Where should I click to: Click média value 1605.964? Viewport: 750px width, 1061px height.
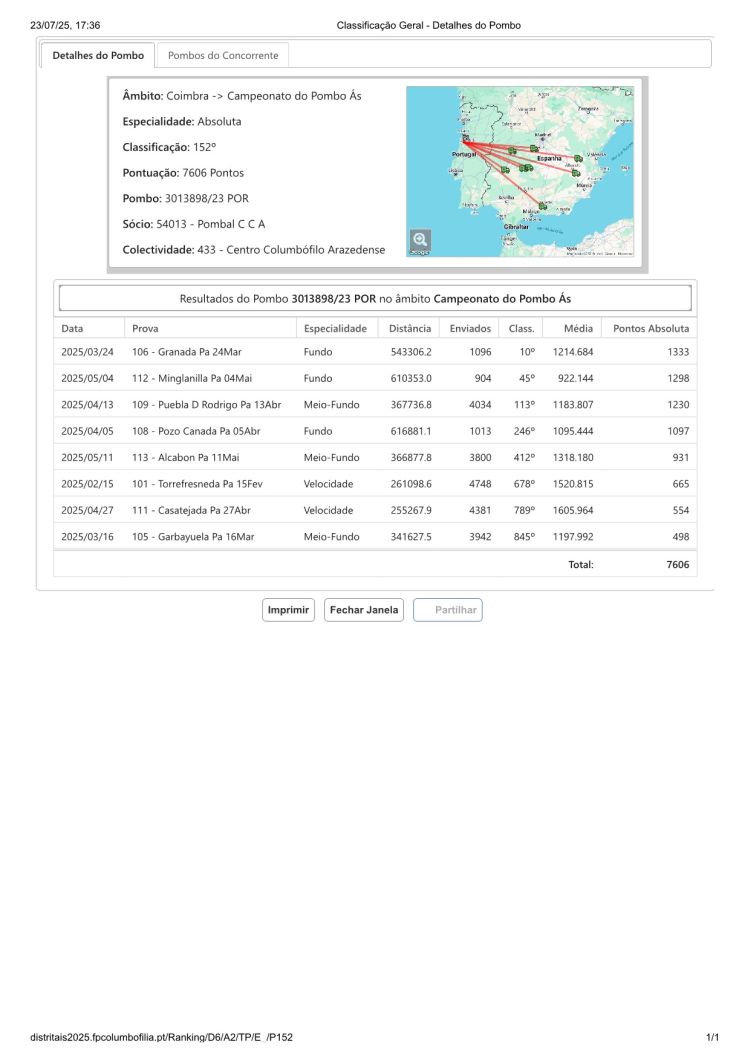point(573,510)
